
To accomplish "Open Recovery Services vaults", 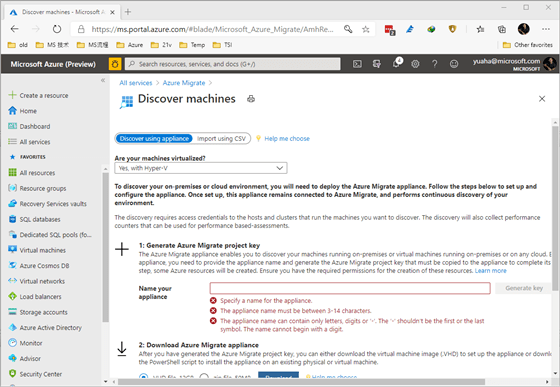I will pyautogui.click(x=48, y=203).
